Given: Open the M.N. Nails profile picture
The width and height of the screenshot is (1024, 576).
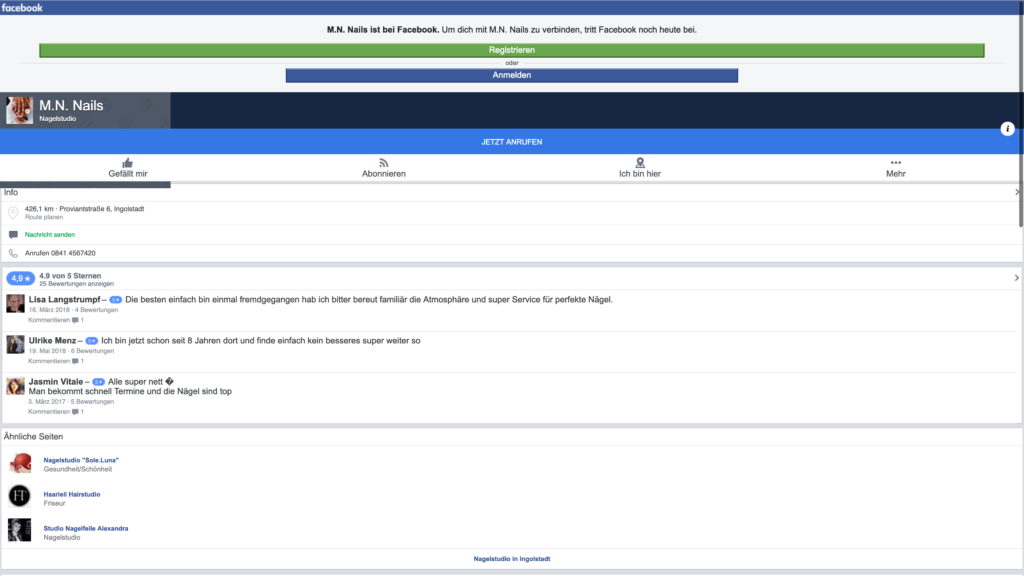Looking at the screenshot, I should [x=20, y=110].
